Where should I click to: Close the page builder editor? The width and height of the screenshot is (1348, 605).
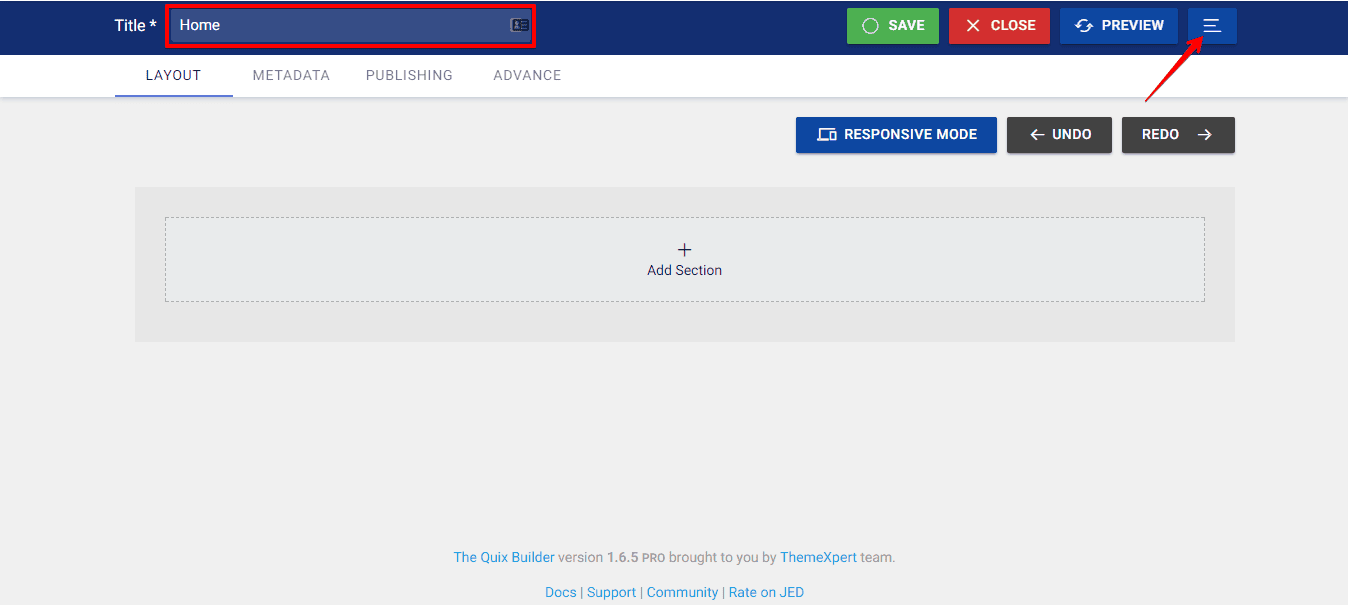click(998, 26)
